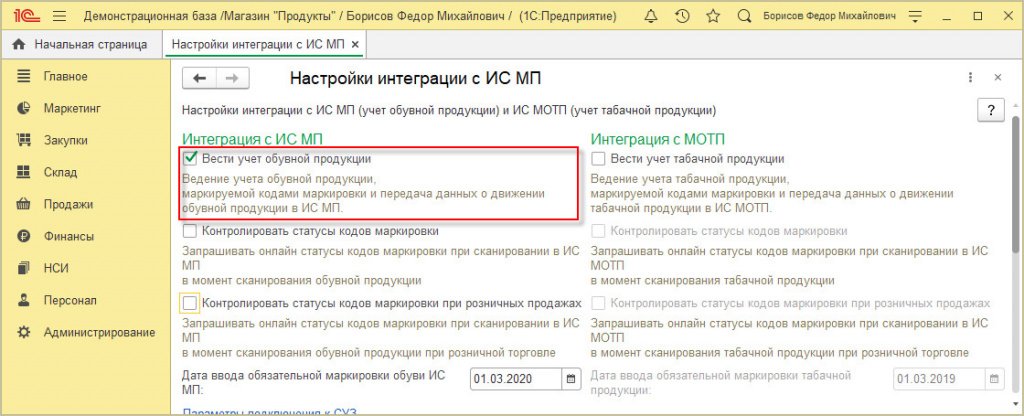Open 'Склад' section in sidebar

click(x=60, y=172)
